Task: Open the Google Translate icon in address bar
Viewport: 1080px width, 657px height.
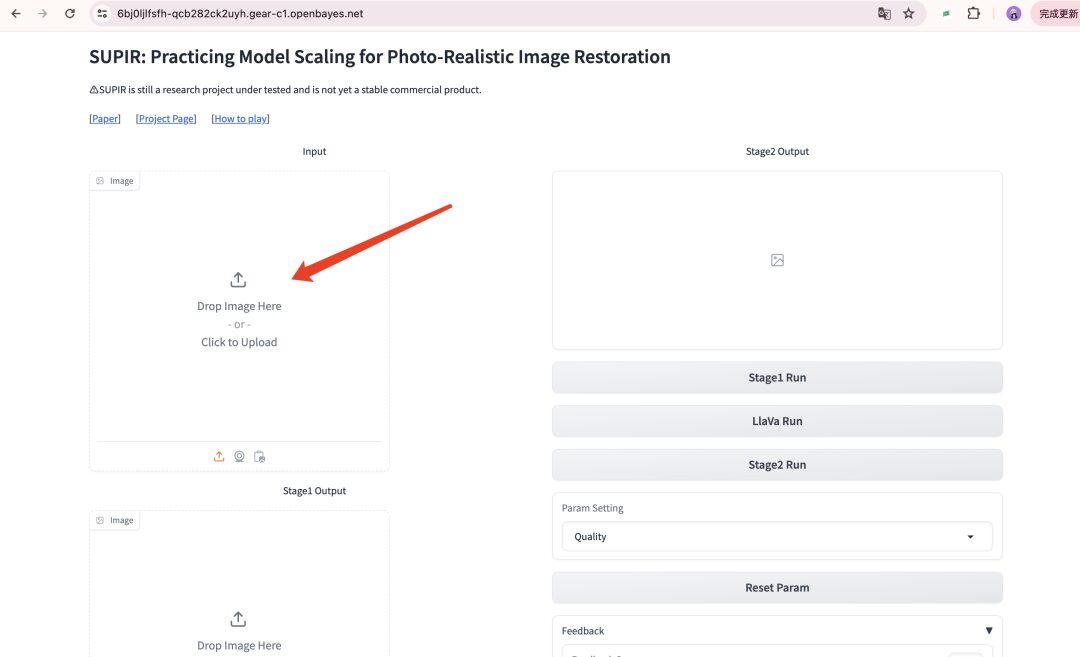Action: [x=884, y=14]
